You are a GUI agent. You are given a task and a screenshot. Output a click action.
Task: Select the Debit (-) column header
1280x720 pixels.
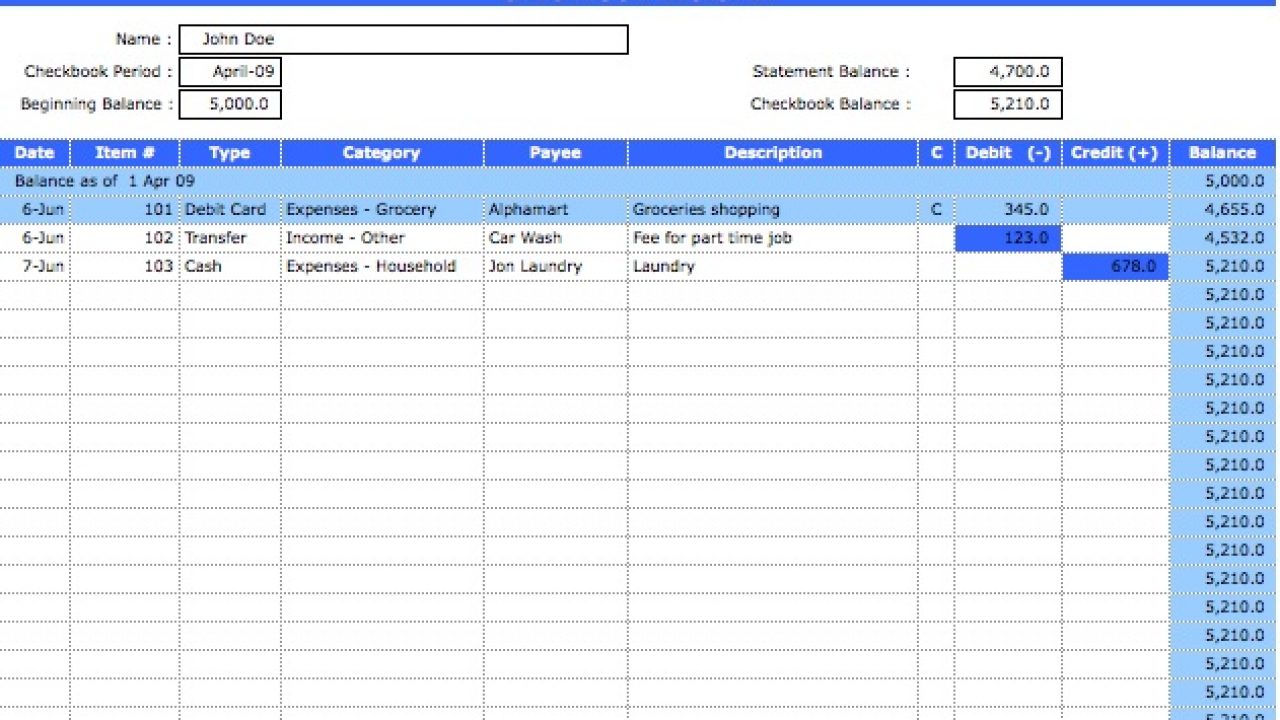point(1007,152)
